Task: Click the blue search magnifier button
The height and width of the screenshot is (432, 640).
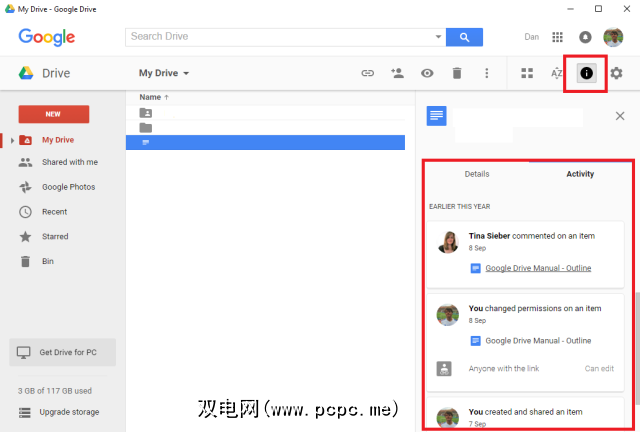Action: point(464,37)
